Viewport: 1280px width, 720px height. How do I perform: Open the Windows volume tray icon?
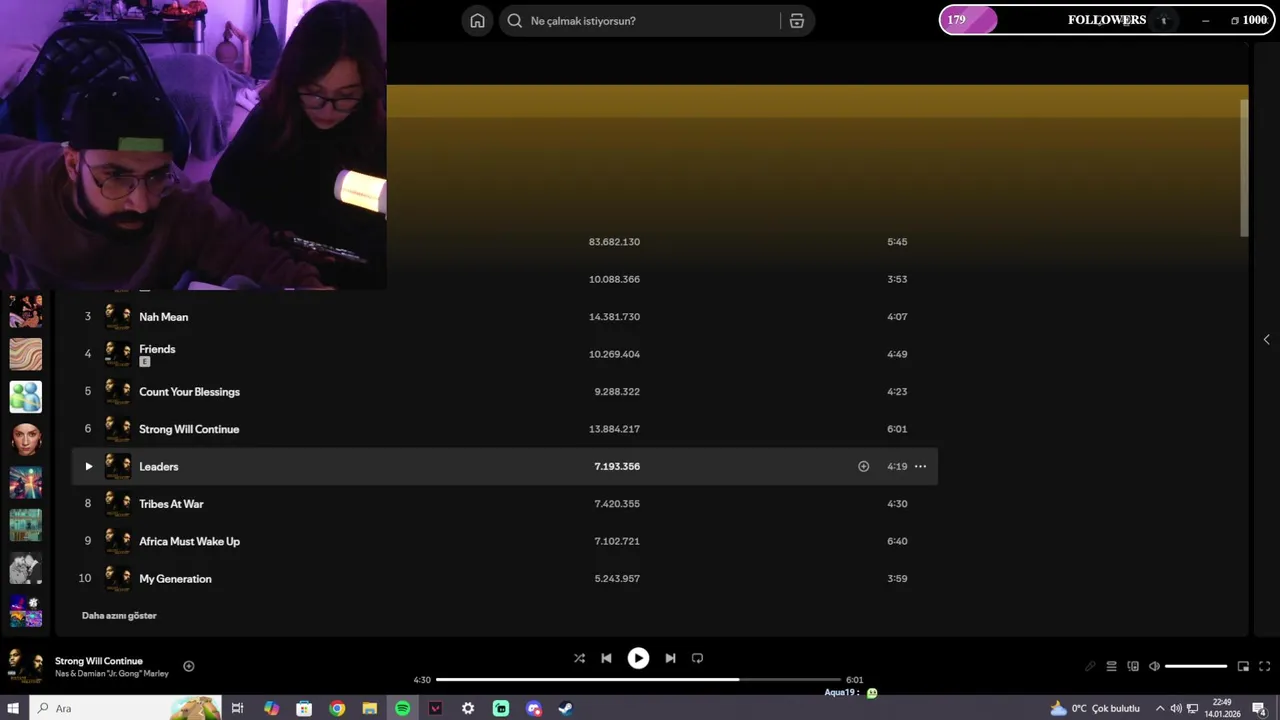click(x=1175, y=708)
